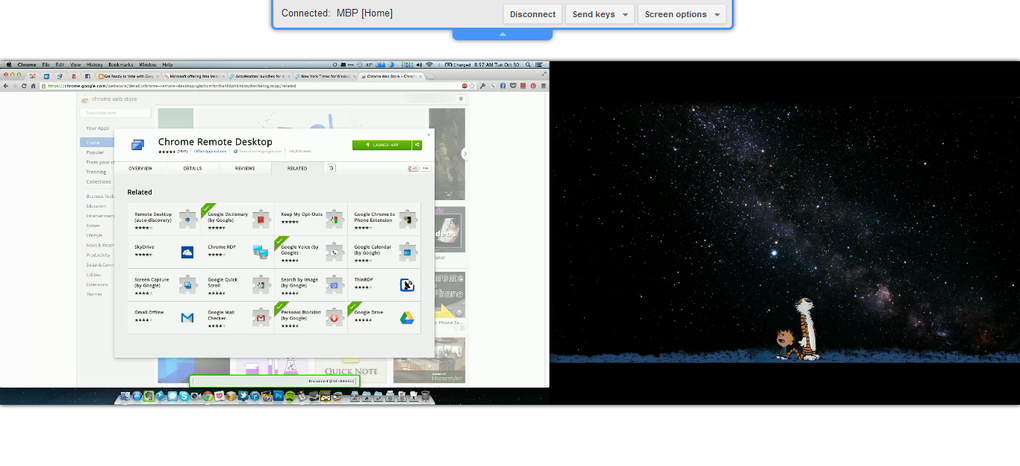
Task: Switch to the Microsoft offering browser tab
Action: (x=194, y=76)
